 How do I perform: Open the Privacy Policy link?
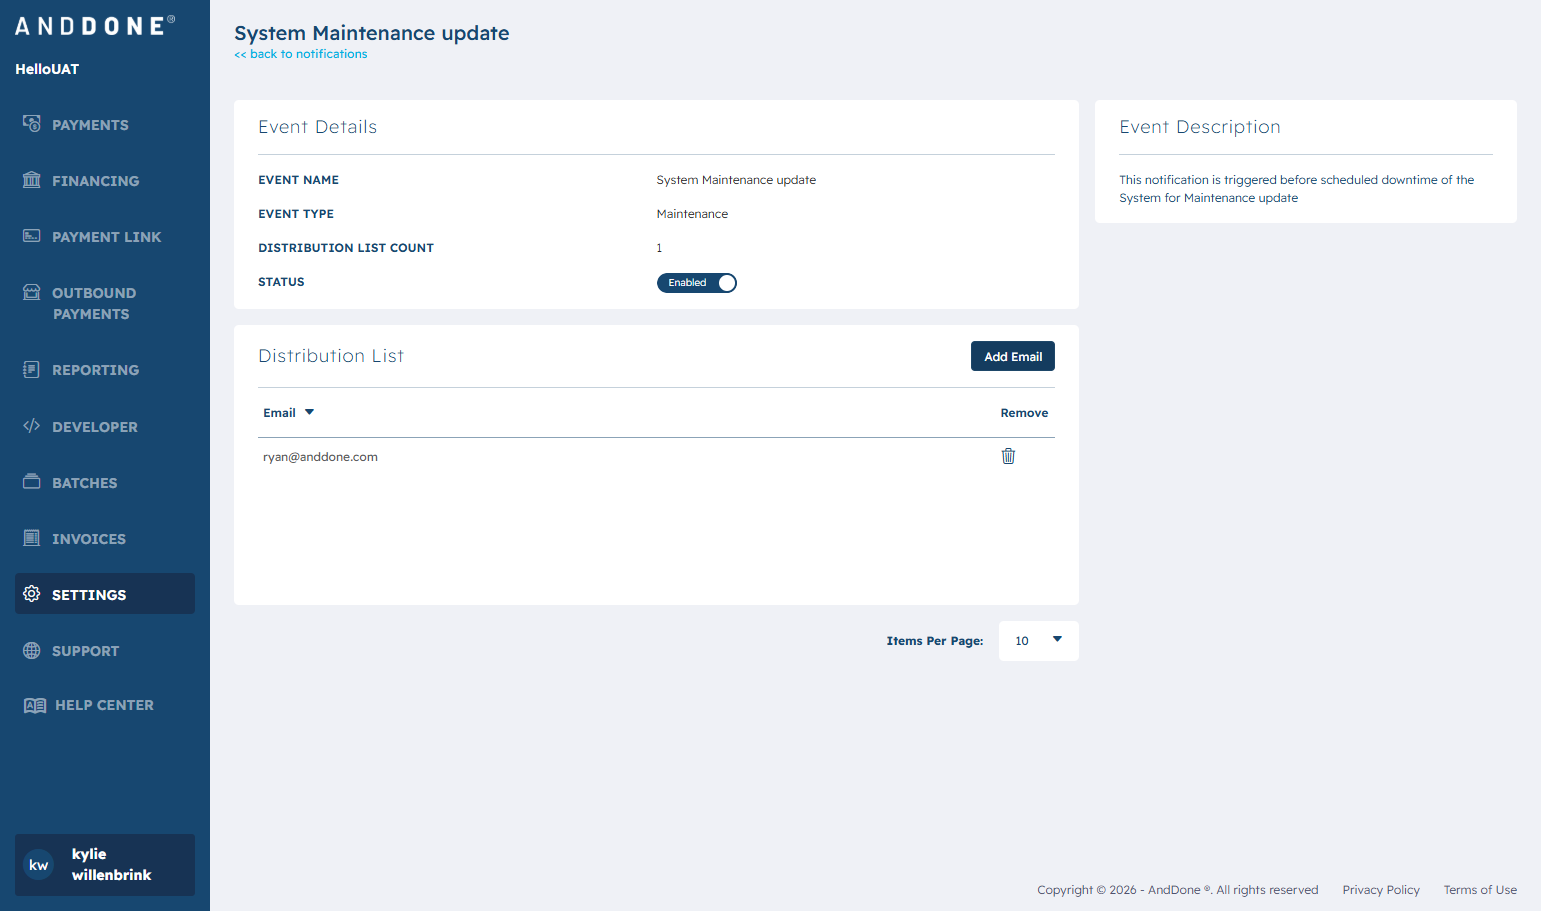pyautogui.click(x=1381, y=890)
